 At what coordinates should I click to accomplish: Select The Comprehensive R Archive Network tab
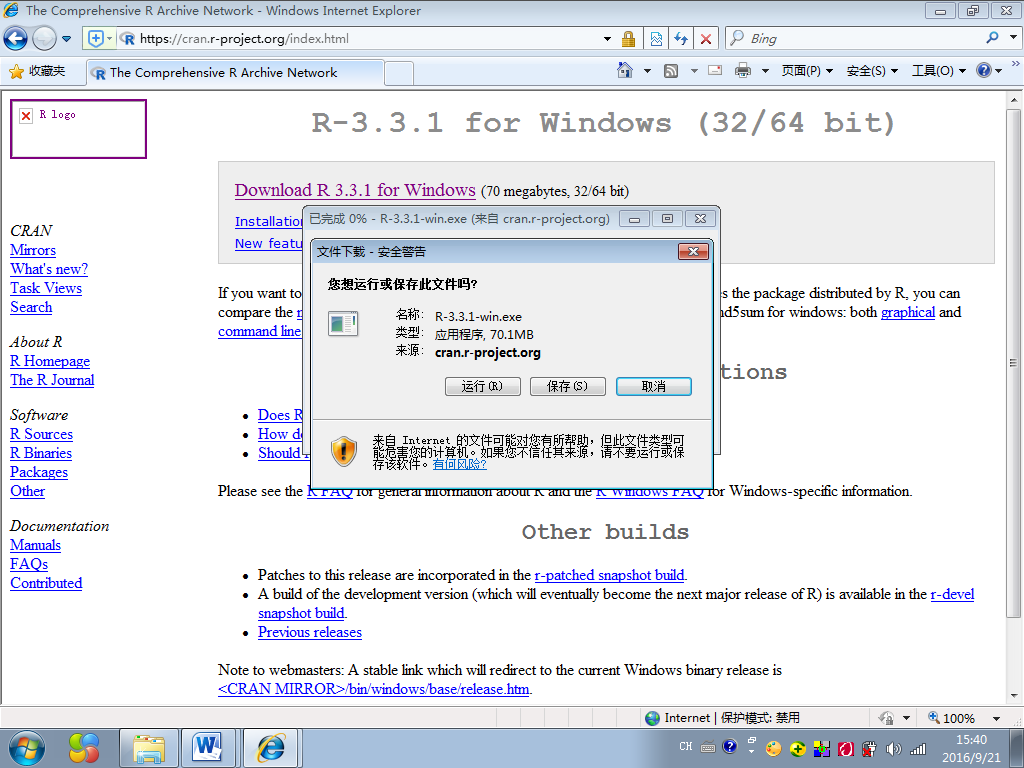(x=234, y=72)
